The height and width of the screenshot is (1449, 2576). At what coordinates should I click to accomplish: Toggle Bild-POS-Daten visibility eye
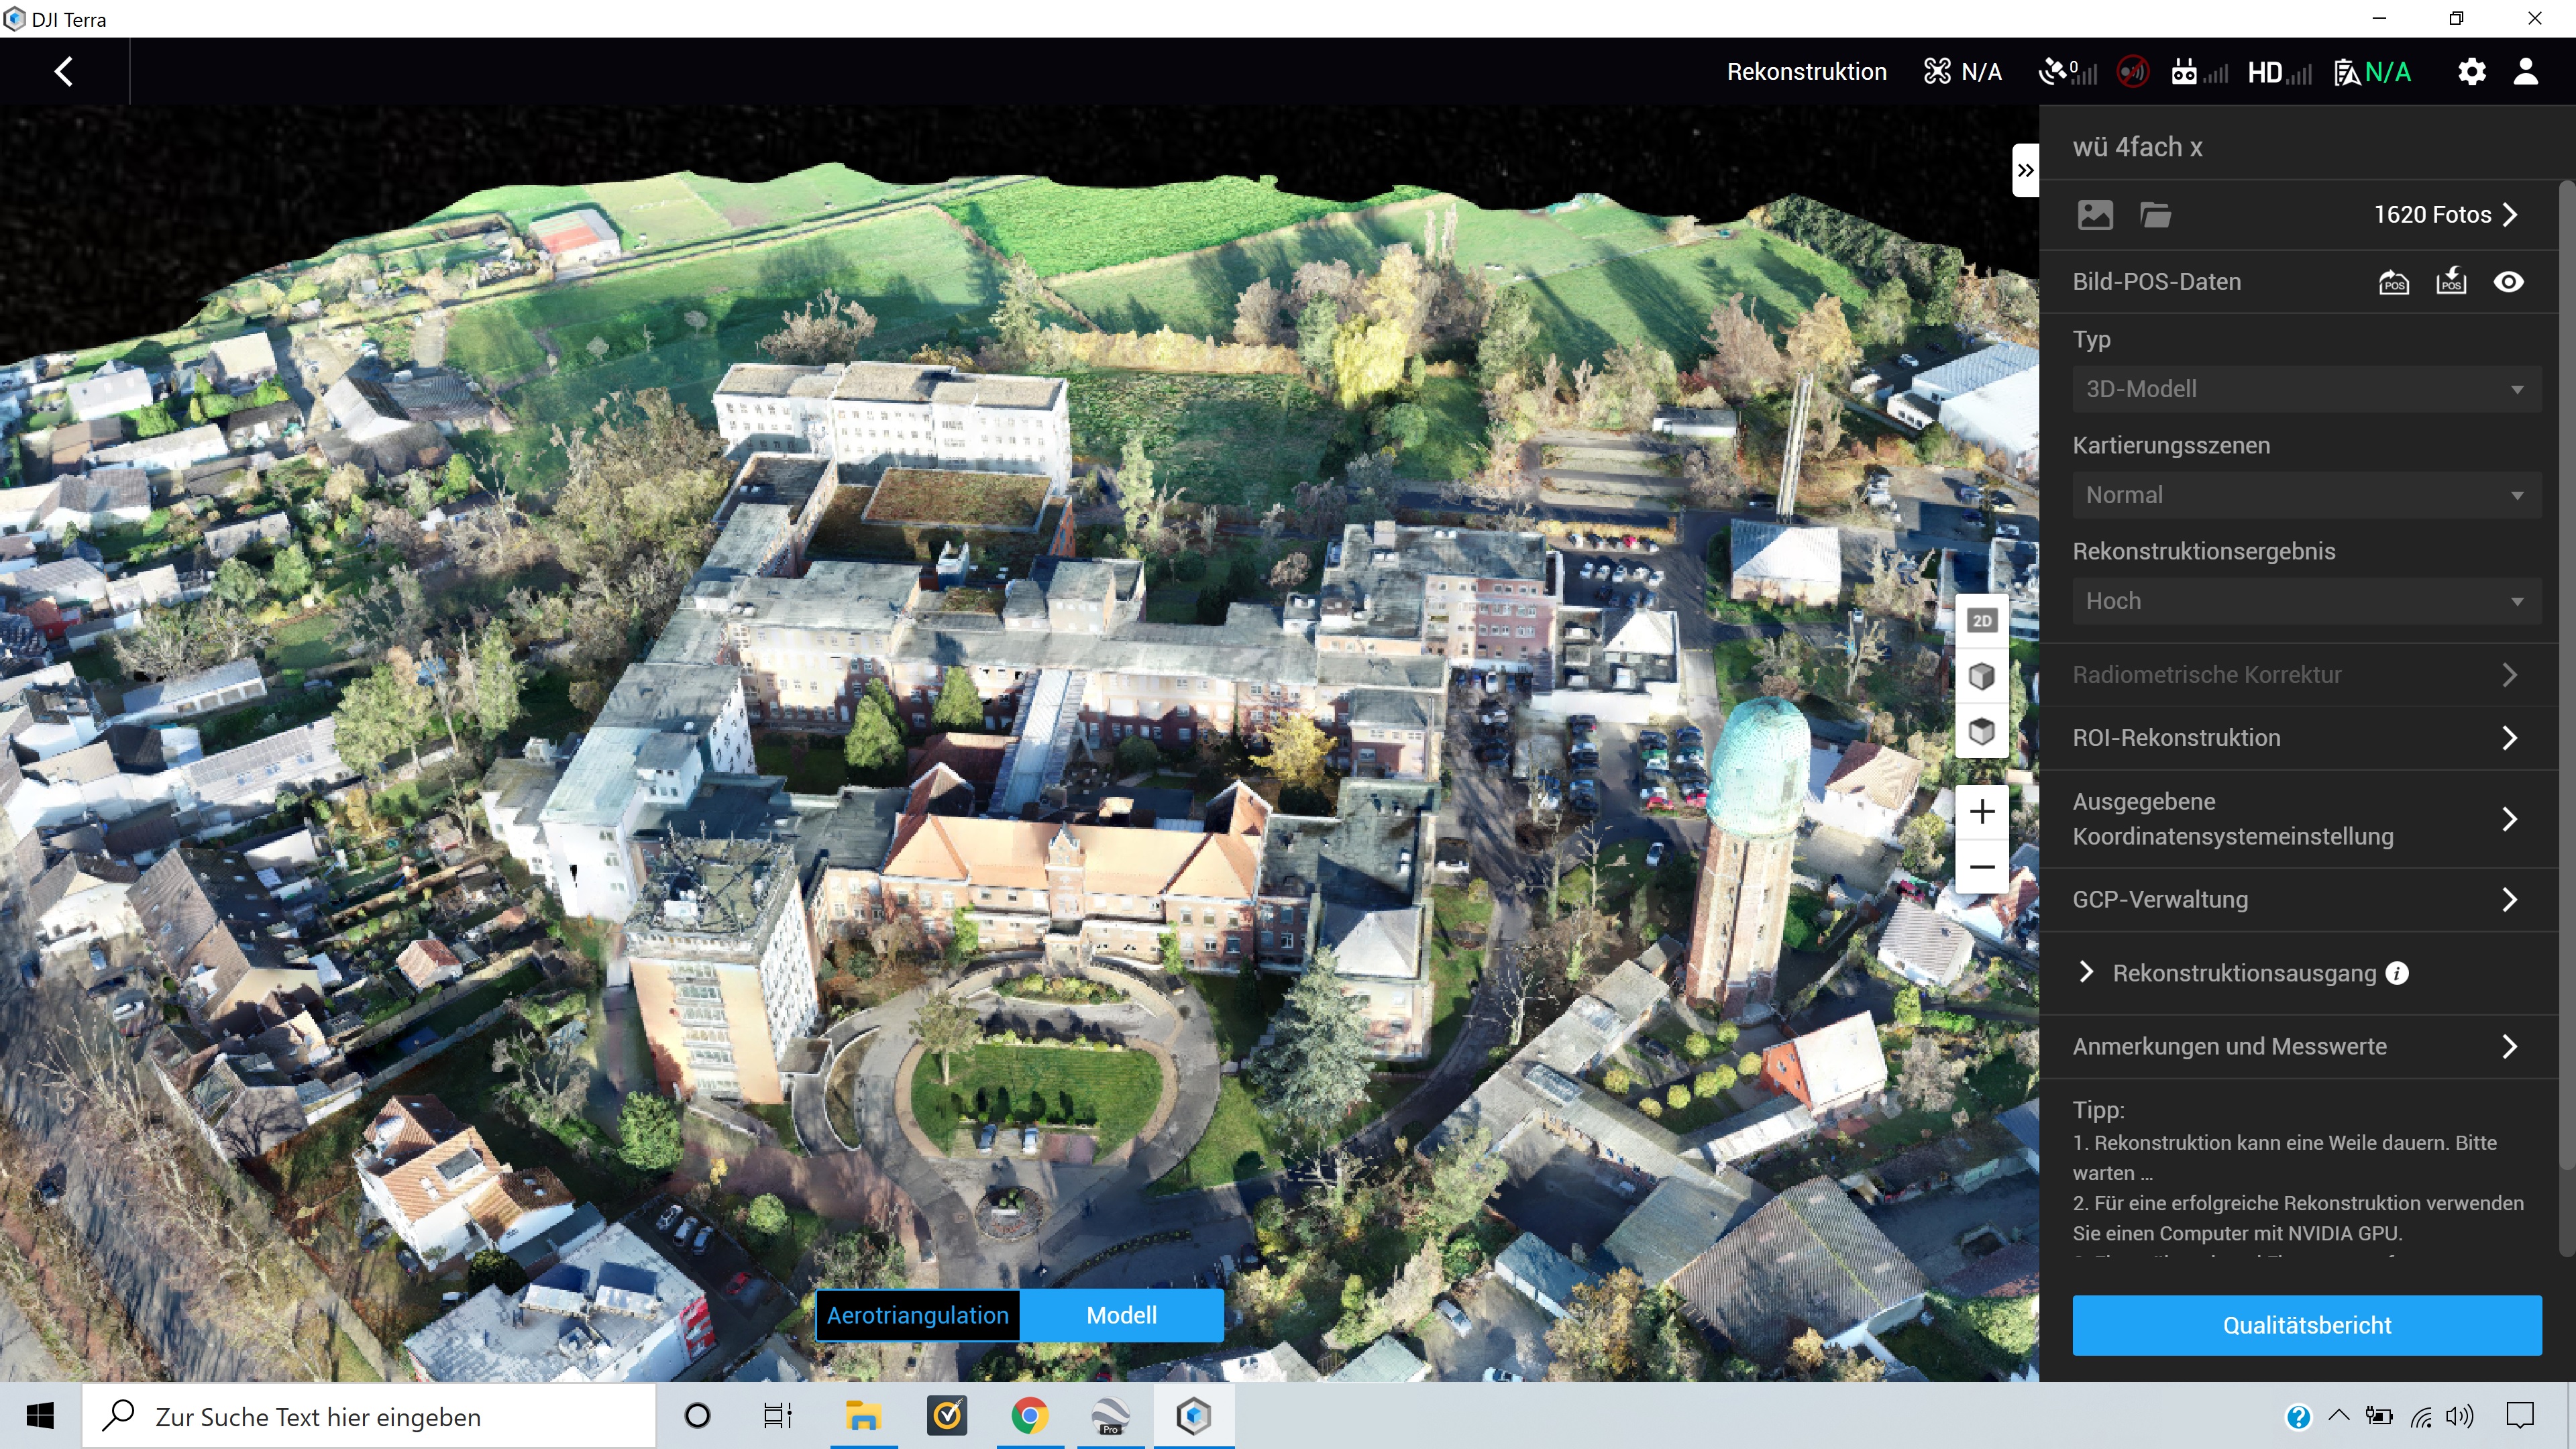[2508, 282]
